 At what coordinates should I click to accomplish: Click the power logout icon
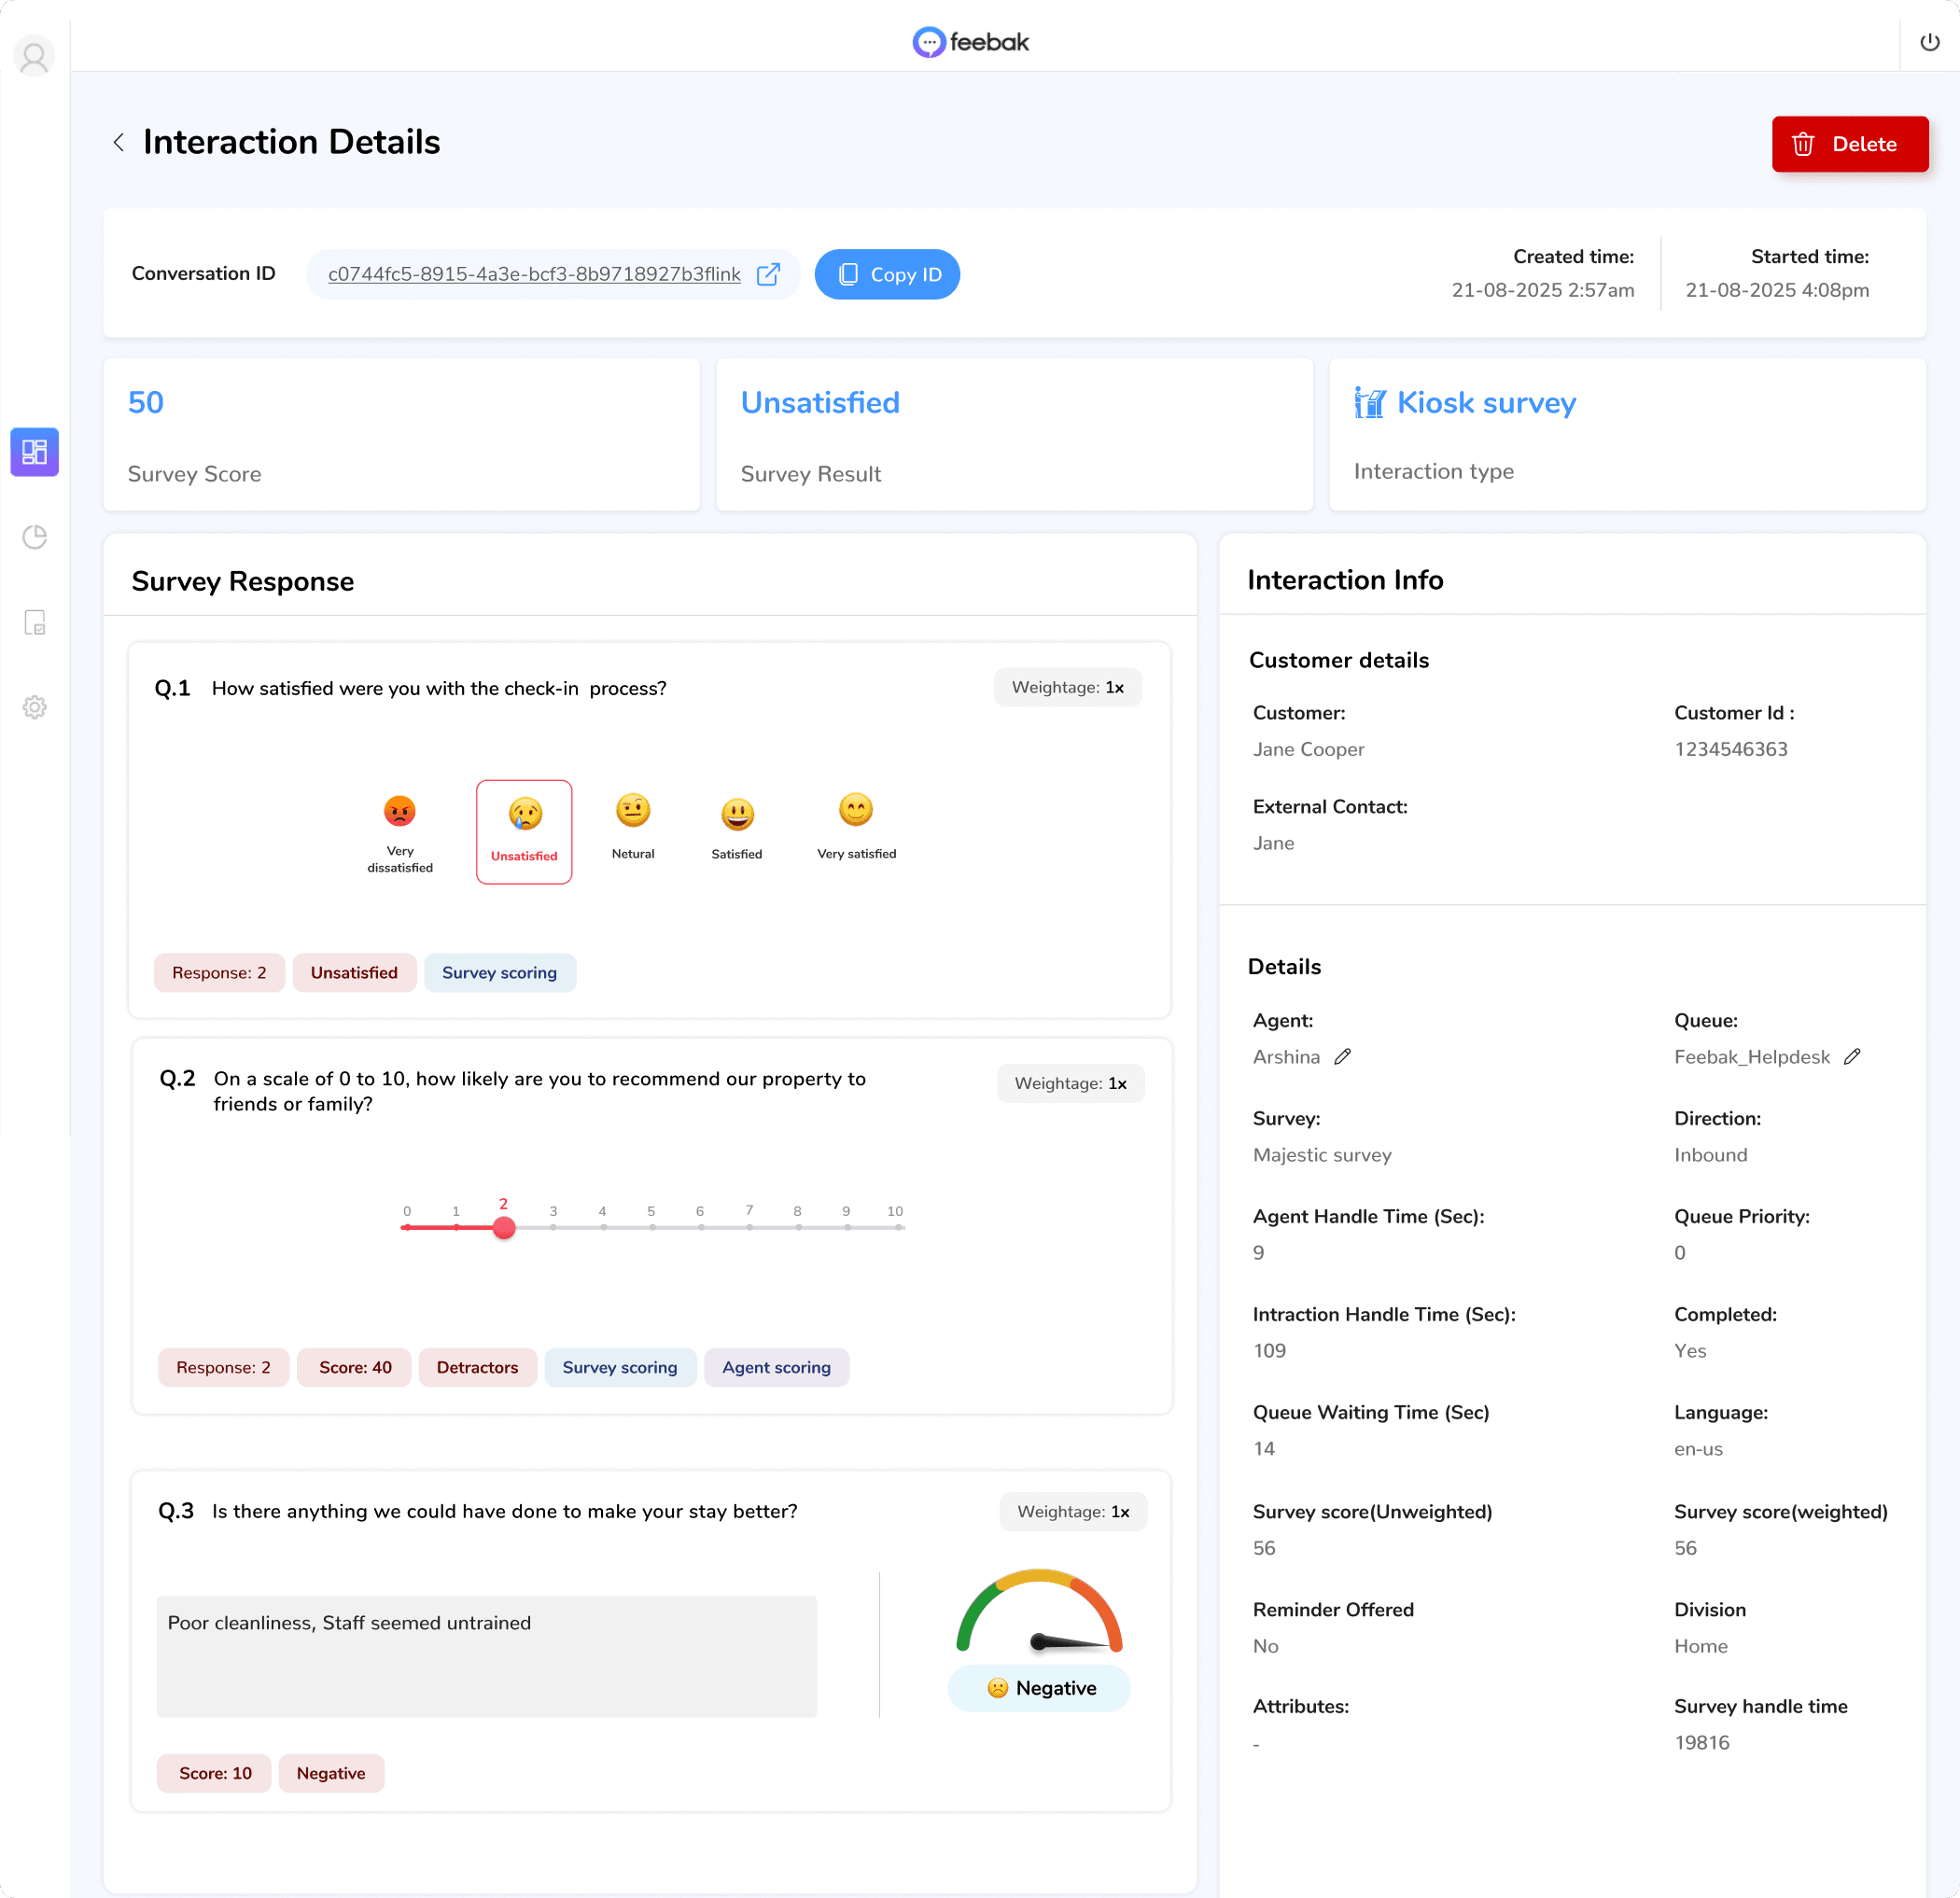click(1929, 42)
